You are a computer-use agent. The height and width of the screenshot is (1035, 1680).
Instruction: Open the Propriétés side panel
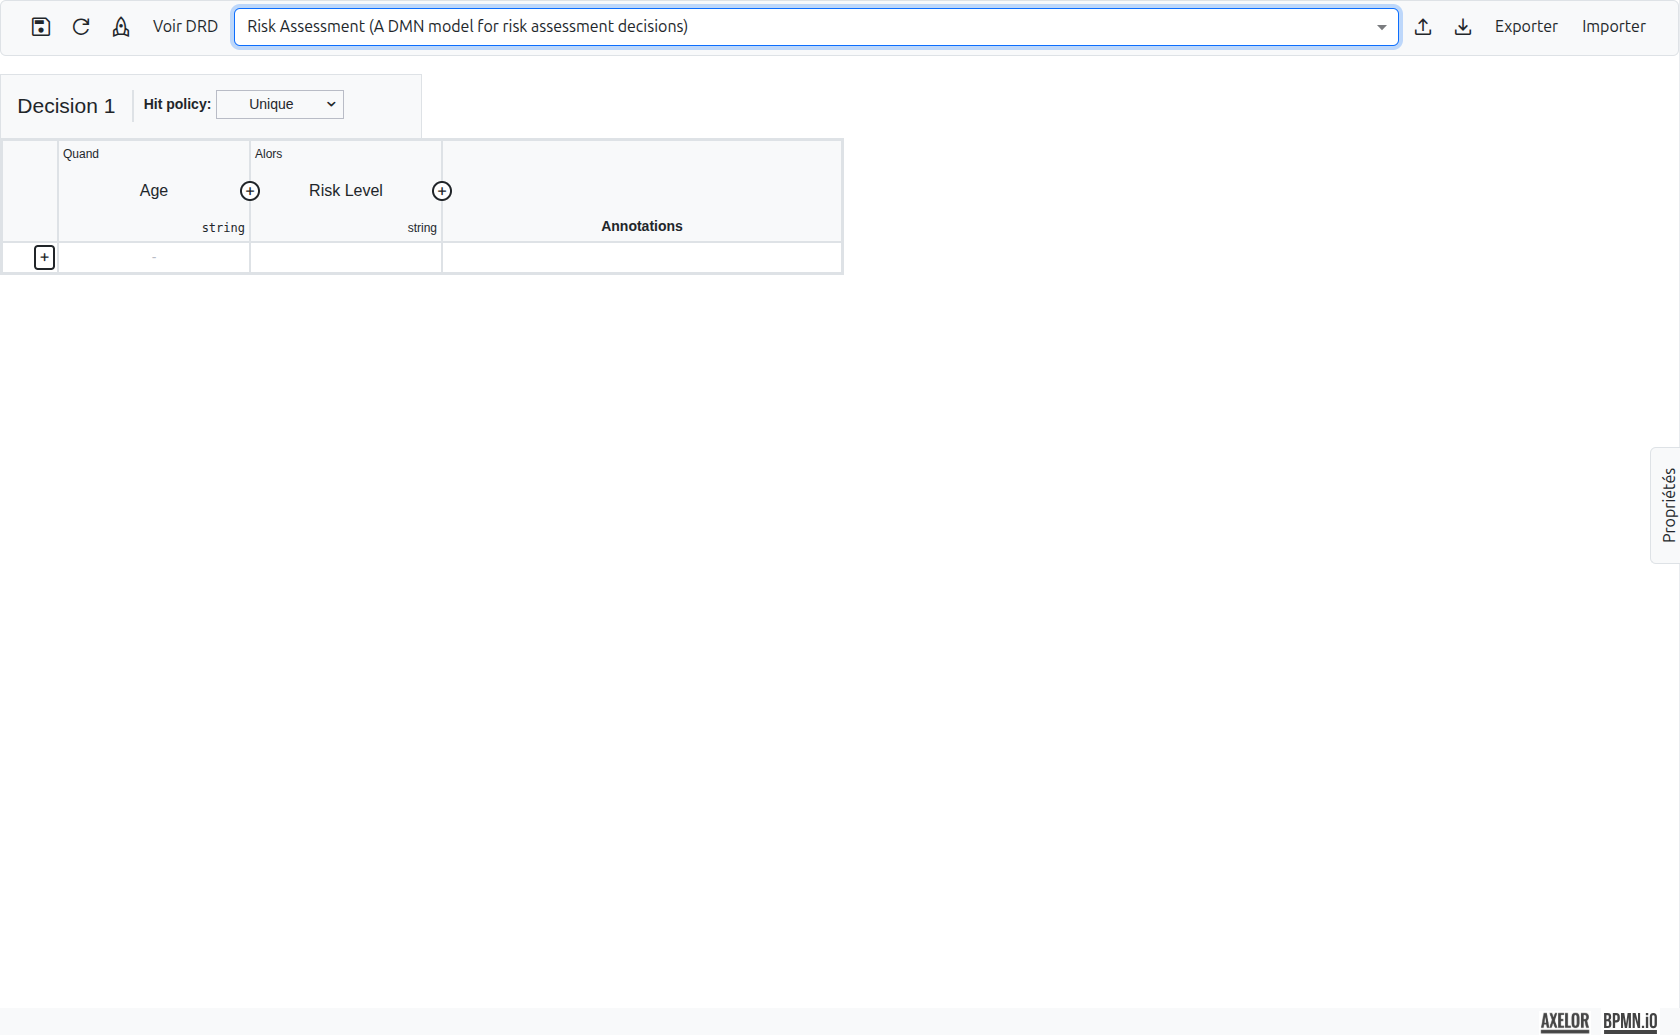point(1666,506)
